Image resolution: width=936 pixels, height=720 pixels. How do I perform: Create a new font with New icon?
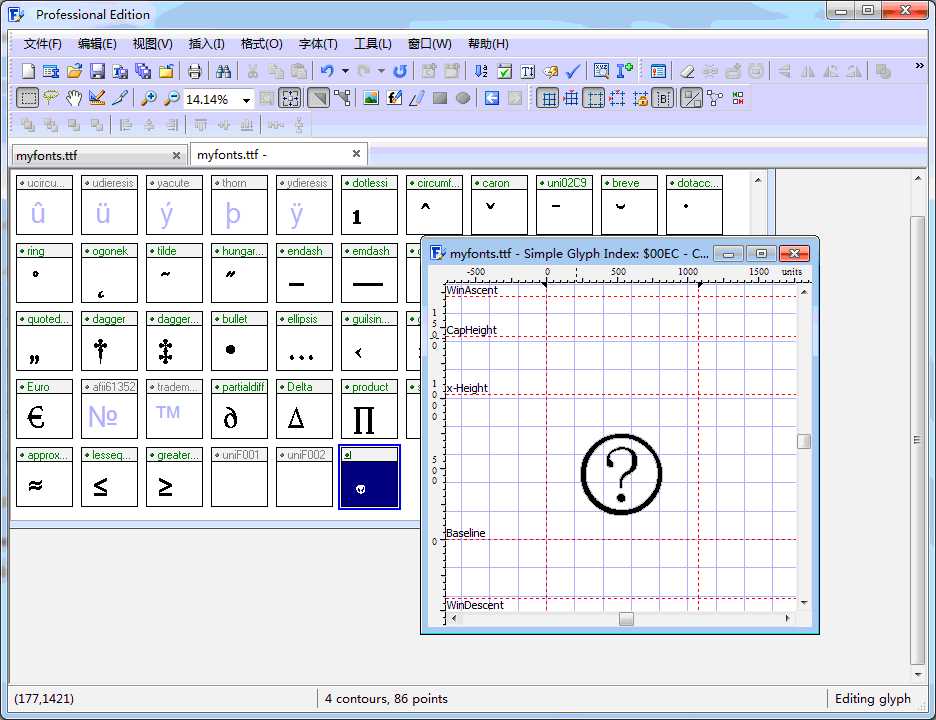pos(28,72)
